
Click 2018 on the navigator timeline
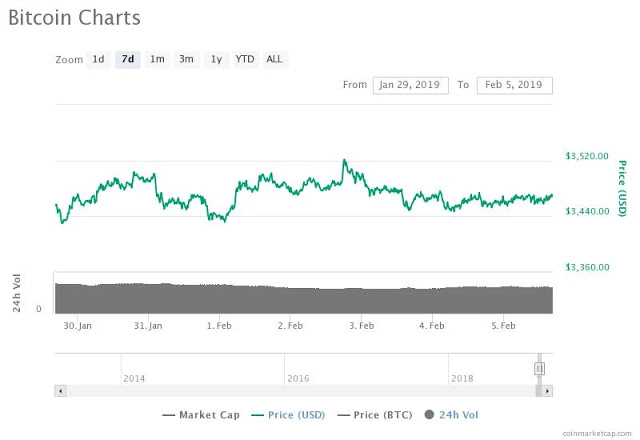point(462,379)
